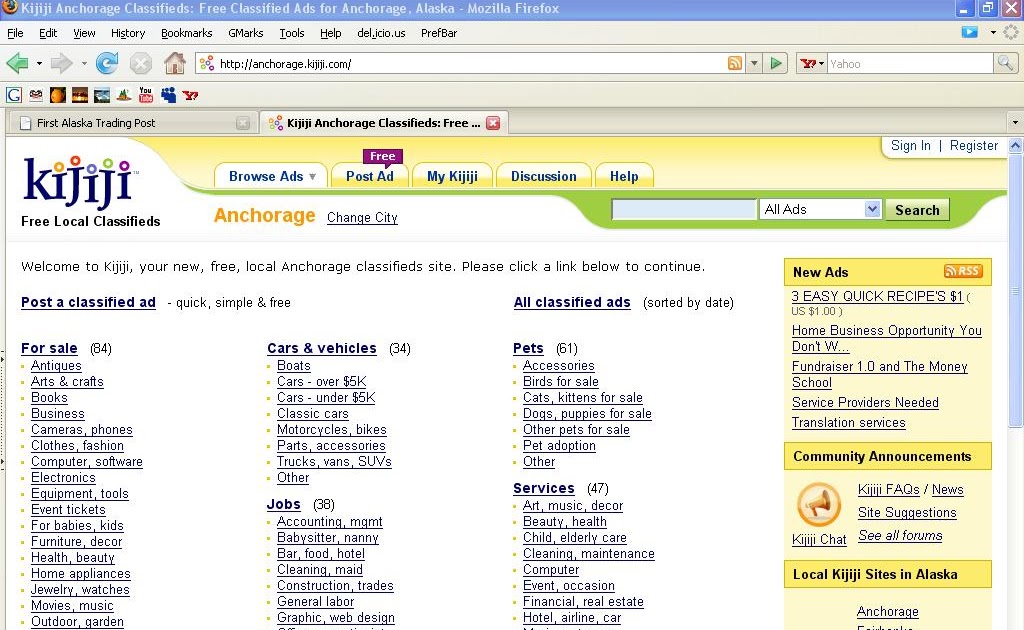Open the sunset picture bookmark icon
The width and height of the screenshot is (1024, 630).
pyautogui.click(x=80, y=95)
